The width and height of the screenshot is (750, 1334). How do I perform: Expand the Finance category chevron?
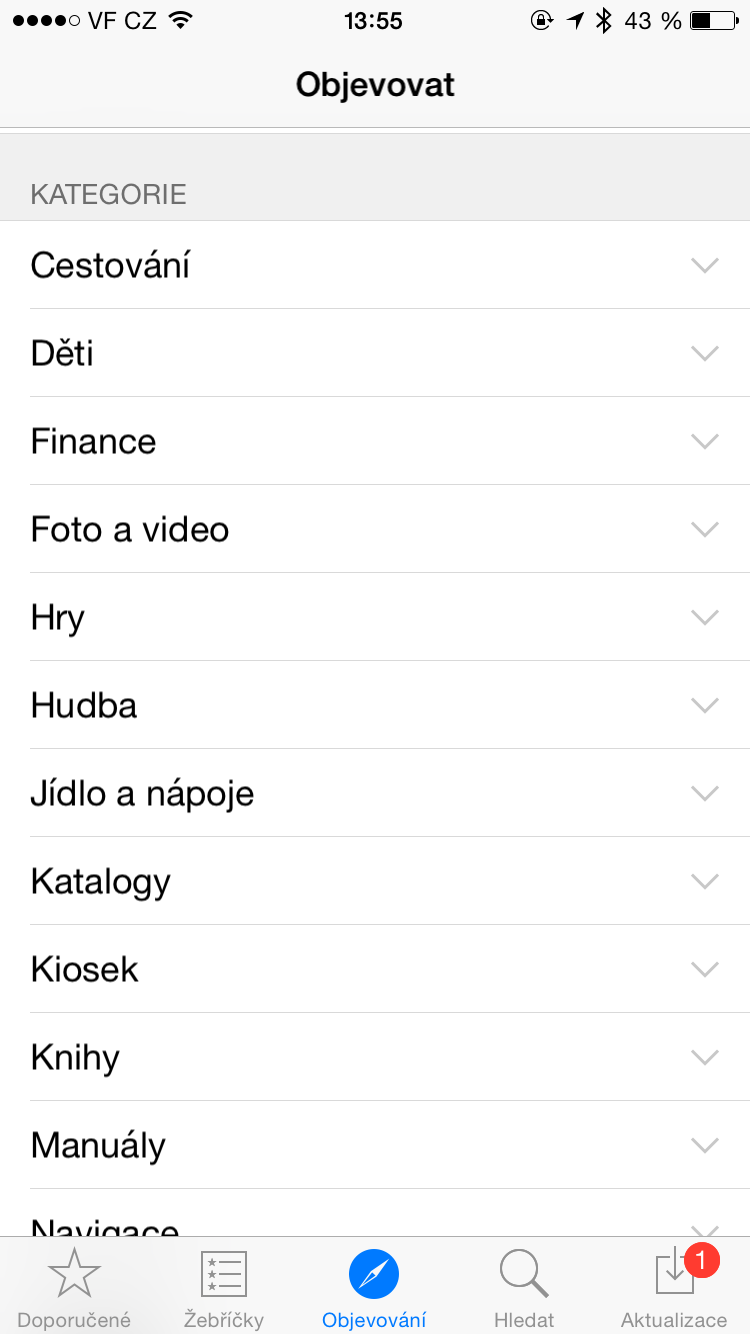[x=705, y=441]
